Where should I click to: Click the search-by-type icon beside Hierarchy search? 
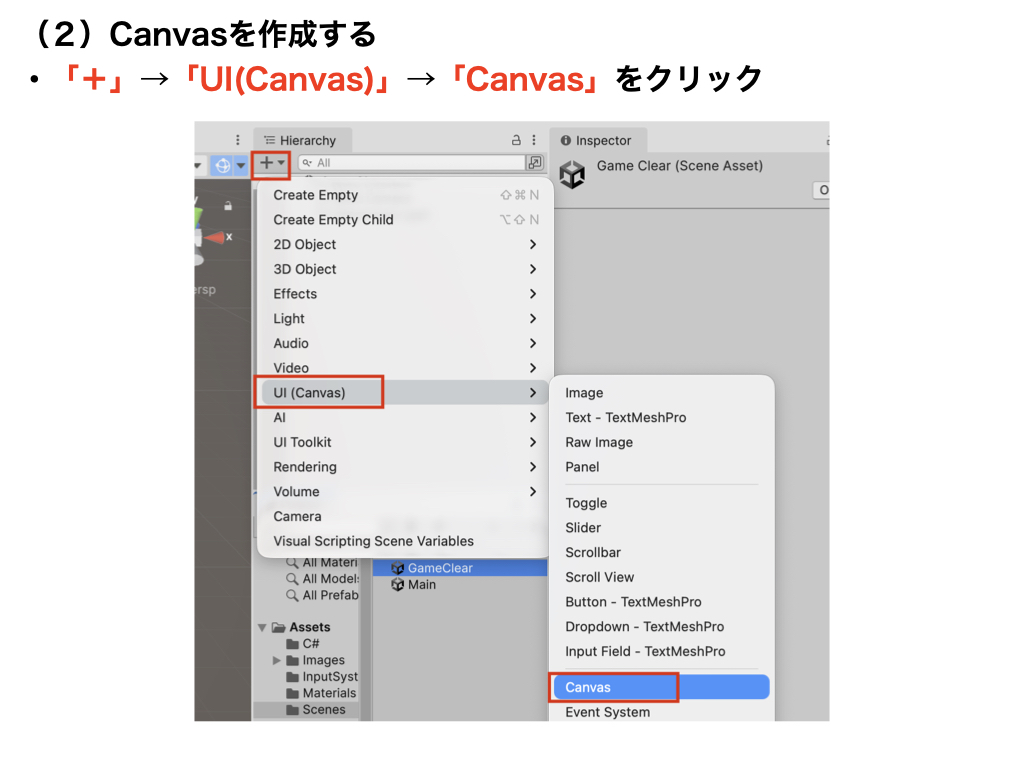pyautogui.click(x=536, y=163)
